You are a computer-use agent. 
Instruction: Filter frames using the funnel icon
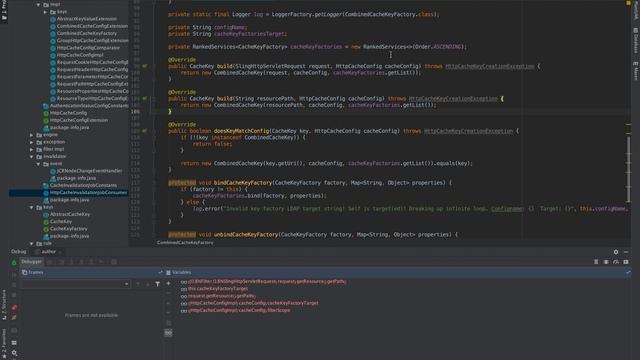point(158,284)
